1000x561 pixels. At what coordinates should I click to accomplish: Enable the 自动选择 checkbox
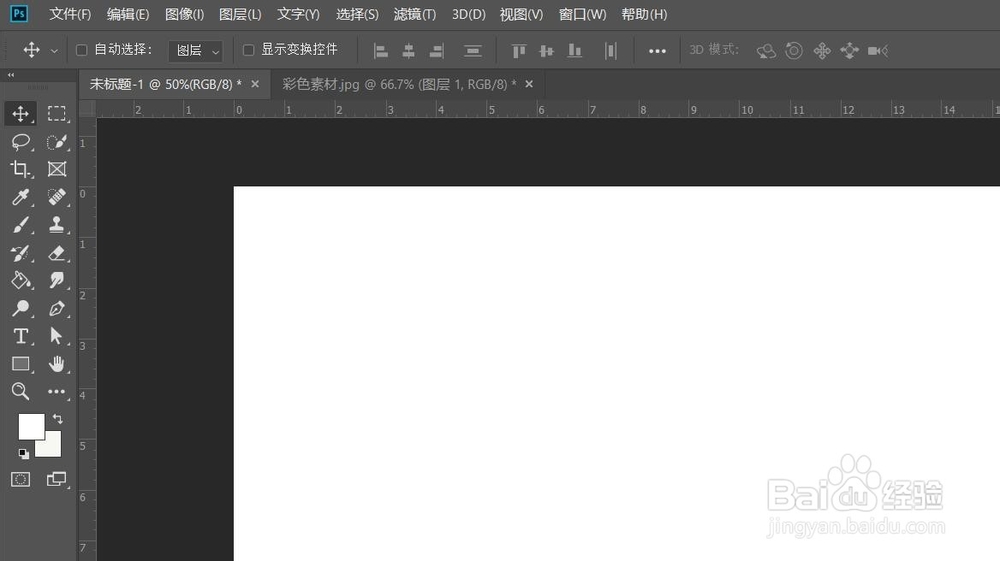click(82, 50)
